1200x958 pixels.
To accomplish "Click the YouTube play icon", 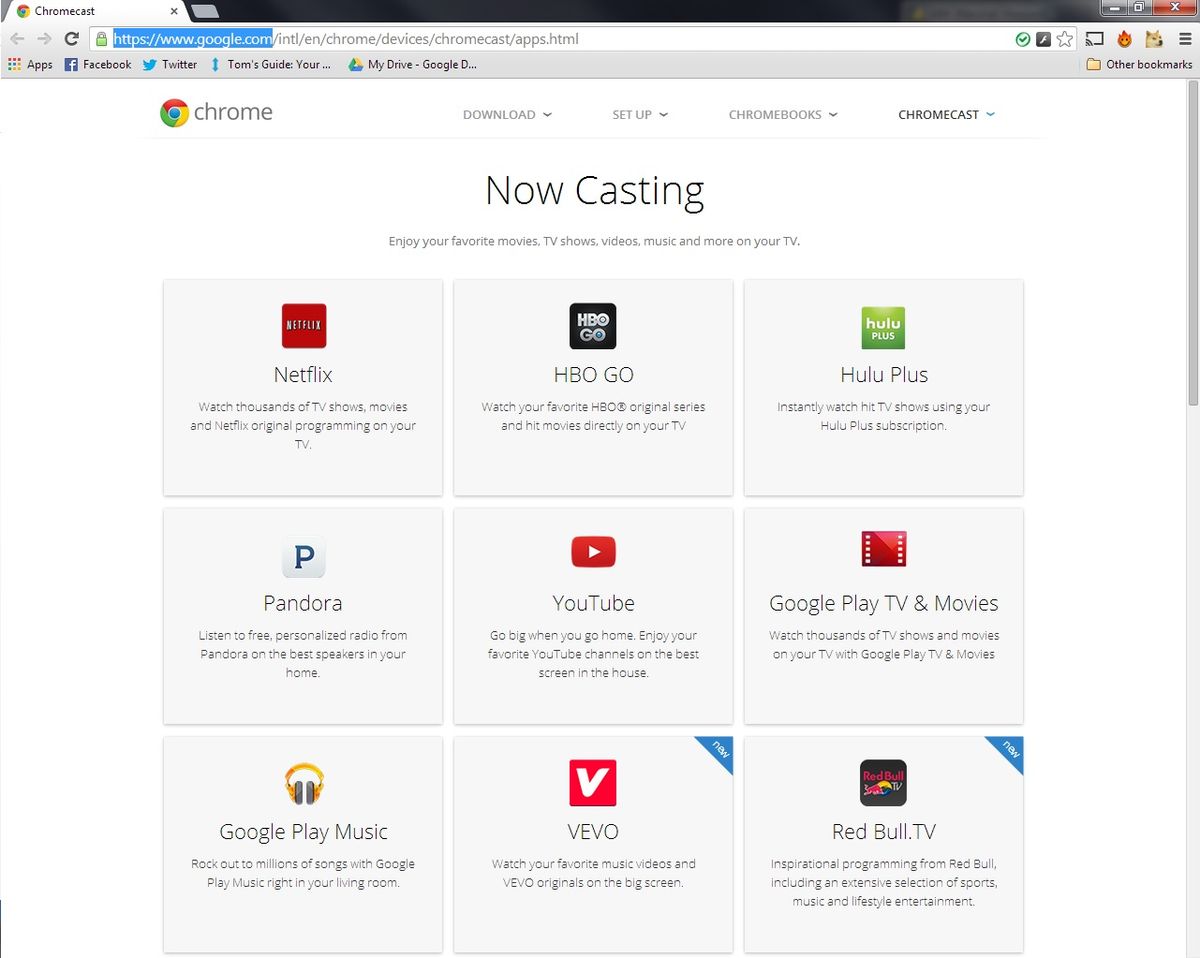I will point(593,551).
